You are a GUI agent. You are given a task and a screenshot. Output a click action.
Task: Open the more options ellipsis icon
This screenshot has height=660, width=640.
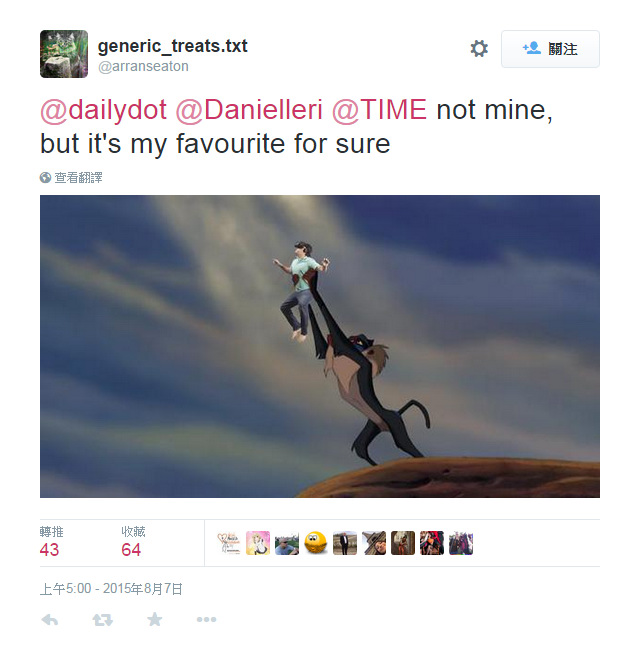(x=206, y=620)
